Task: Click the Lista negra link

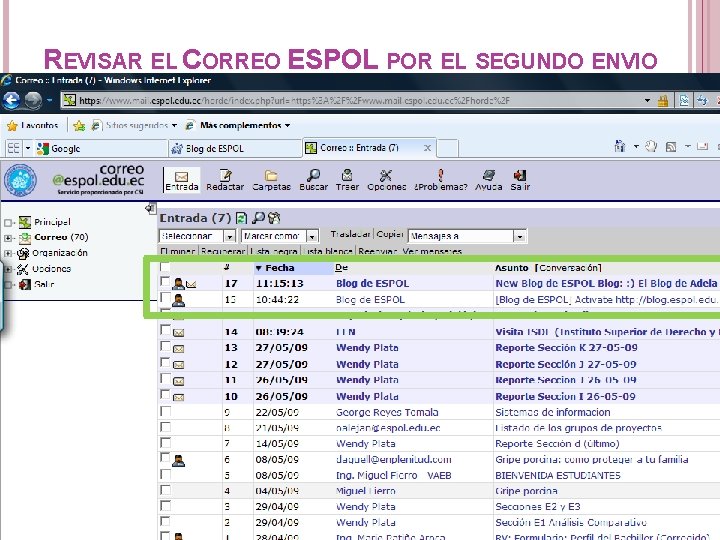Action: click(276, 252)
